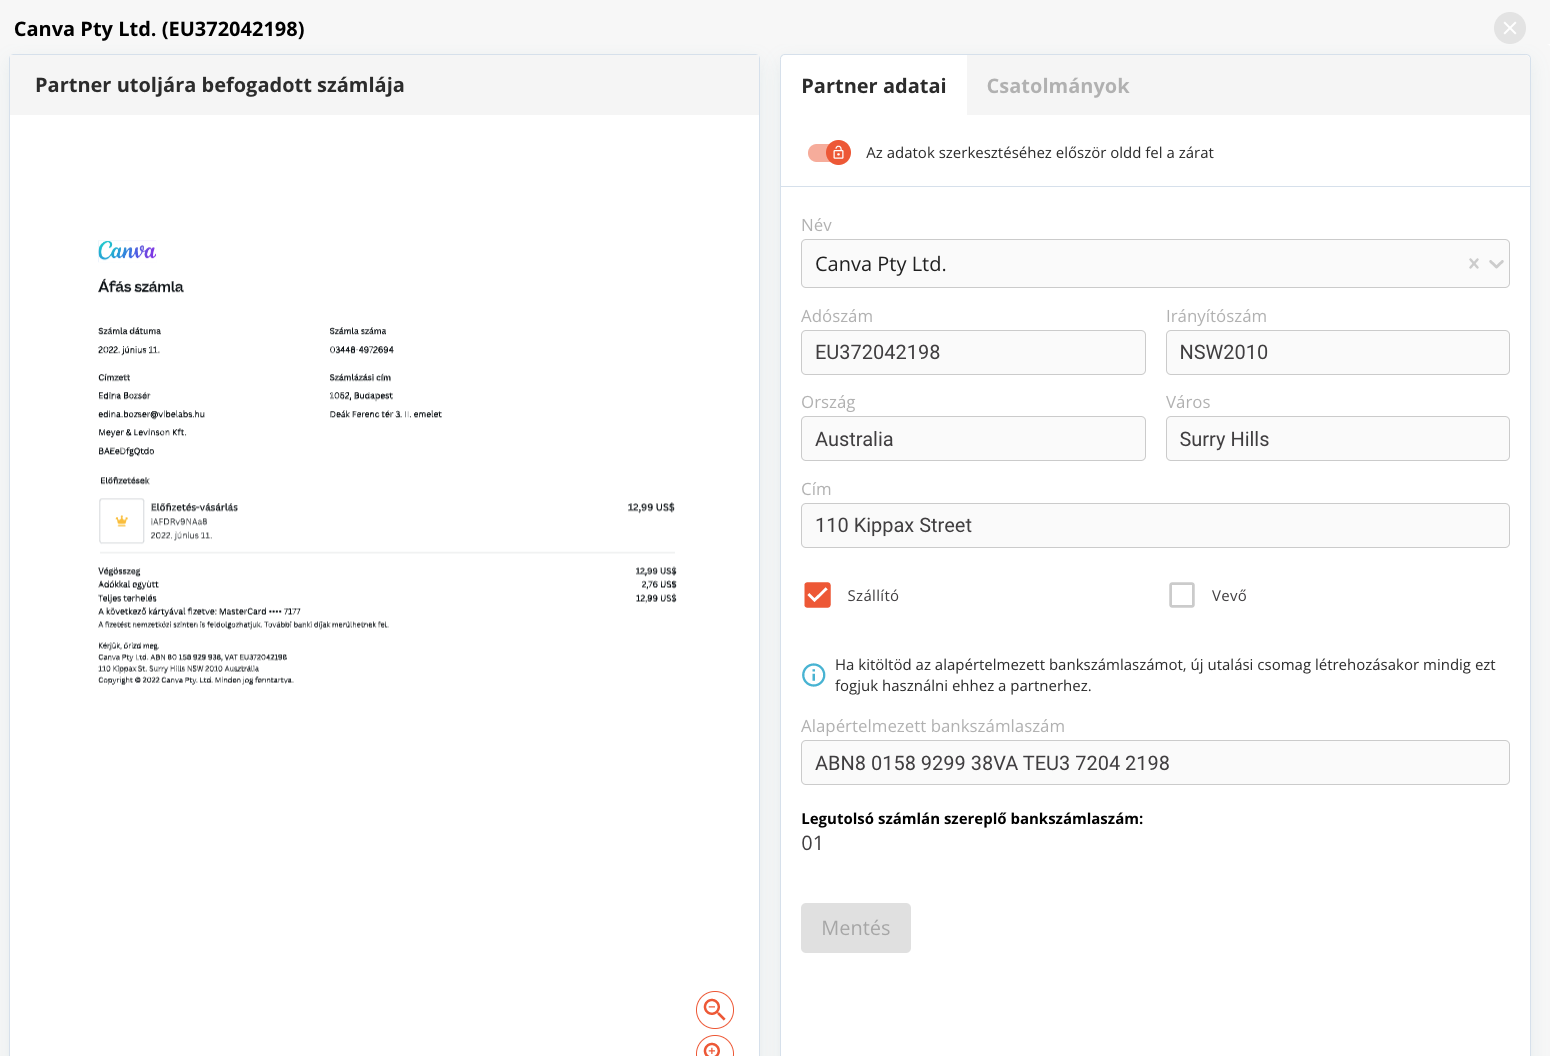Screen dimensions: 1550x1056
Task: Clear the Név field with the X icon
Action: click(x=1473, y=264)
